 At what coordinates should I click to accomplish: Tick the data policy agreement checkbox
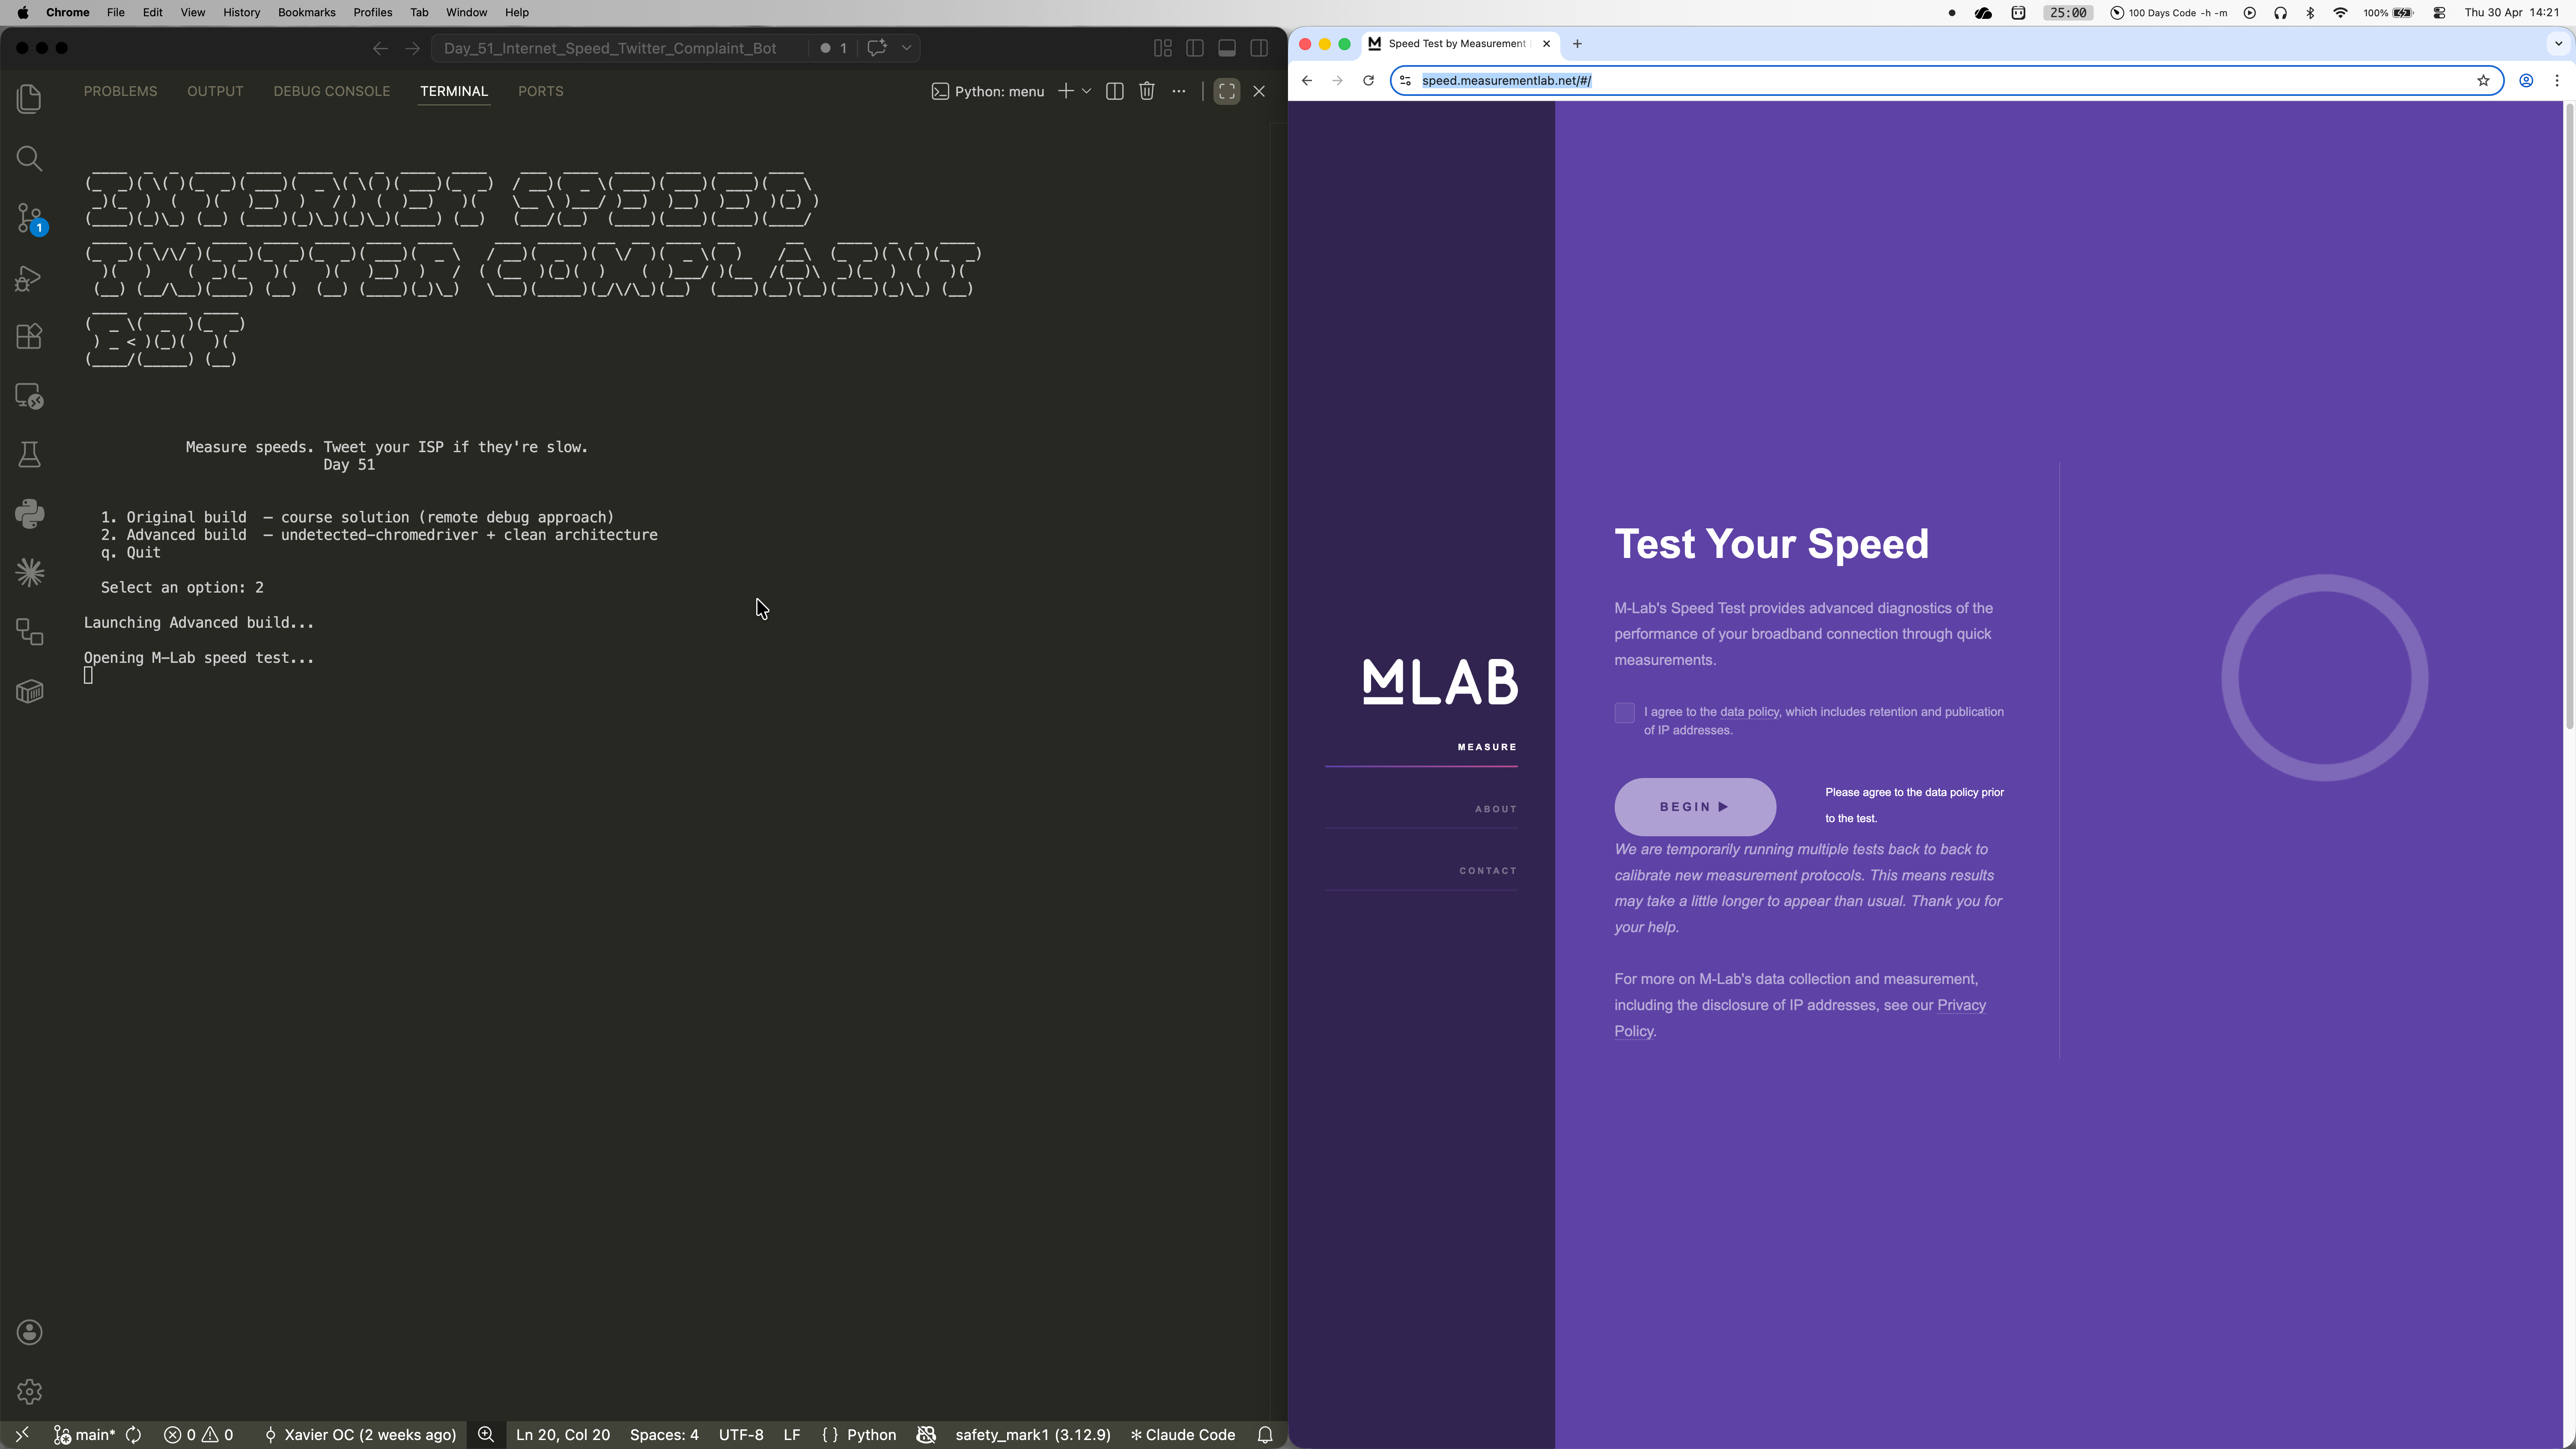coord(1624,713)
